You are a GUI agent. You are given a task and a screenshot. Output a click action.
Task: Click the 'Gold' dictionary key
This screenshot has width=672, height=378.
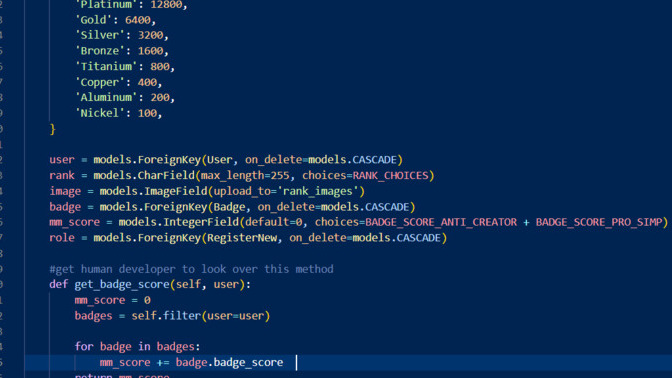tap(94, 20)
